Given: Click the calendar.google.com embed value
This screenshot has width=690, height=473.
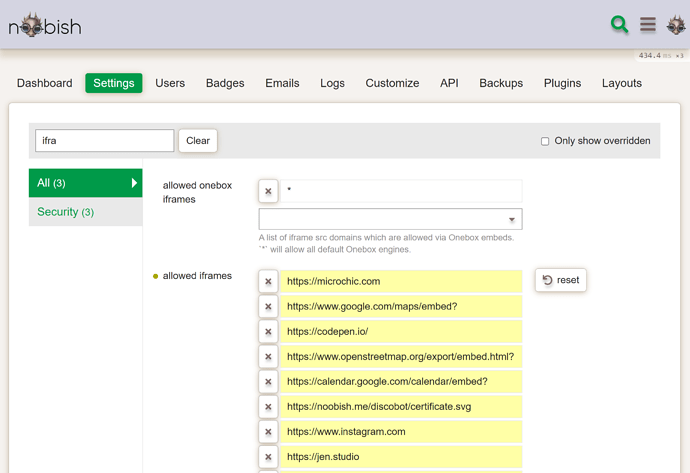Looking at the screenshot, I should pyautogui.click(x=401, y=381).
